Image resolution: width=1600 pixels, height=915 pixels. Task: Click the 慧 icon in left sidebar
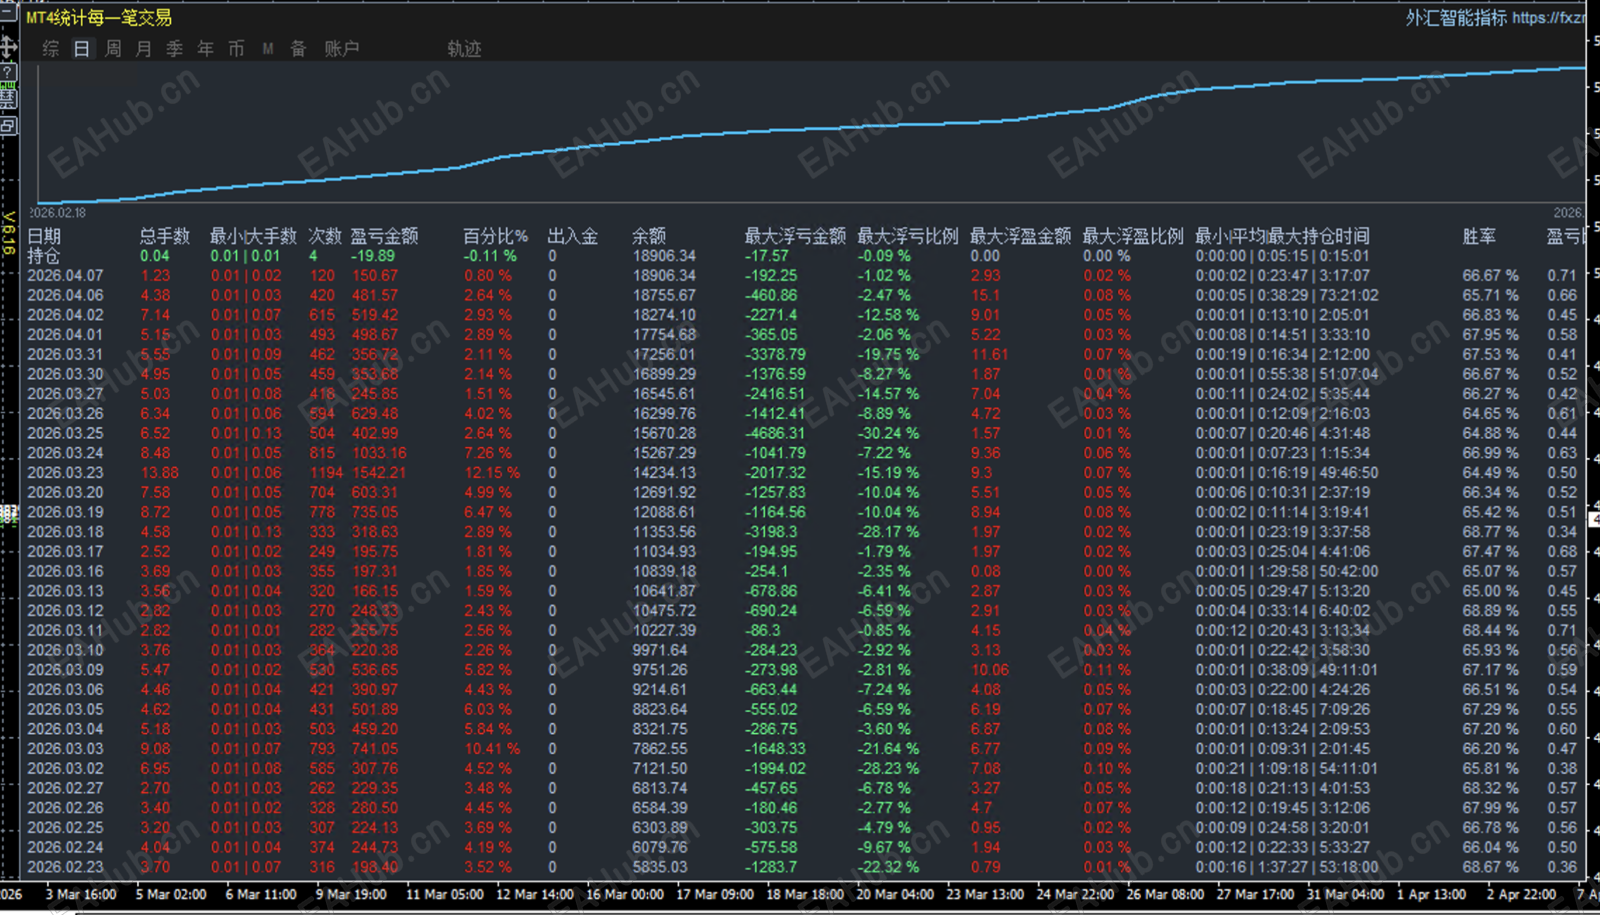pyautogui.click(x=8, y=98)
